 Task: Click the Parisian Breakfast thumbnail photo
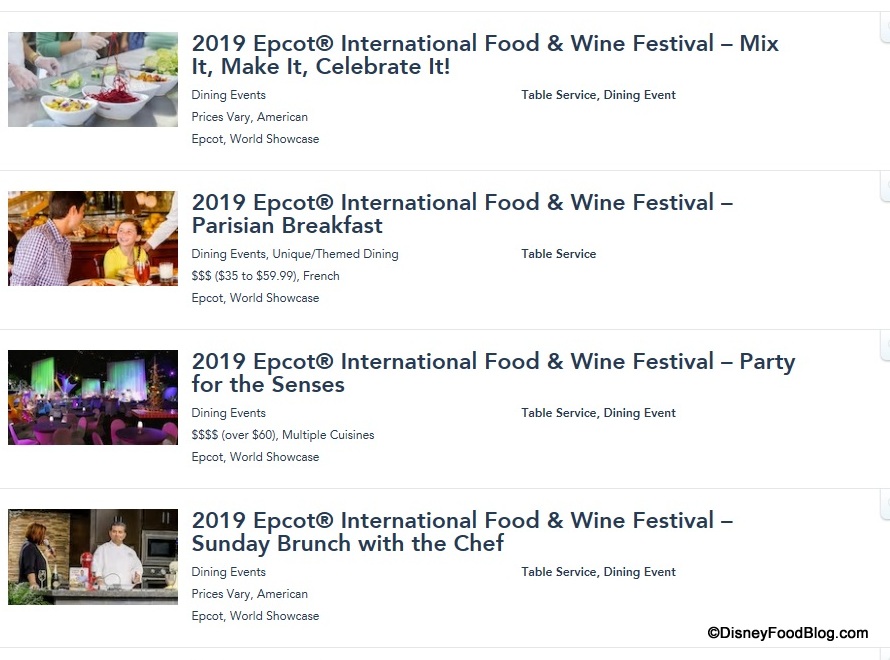[x=93, y=238]
